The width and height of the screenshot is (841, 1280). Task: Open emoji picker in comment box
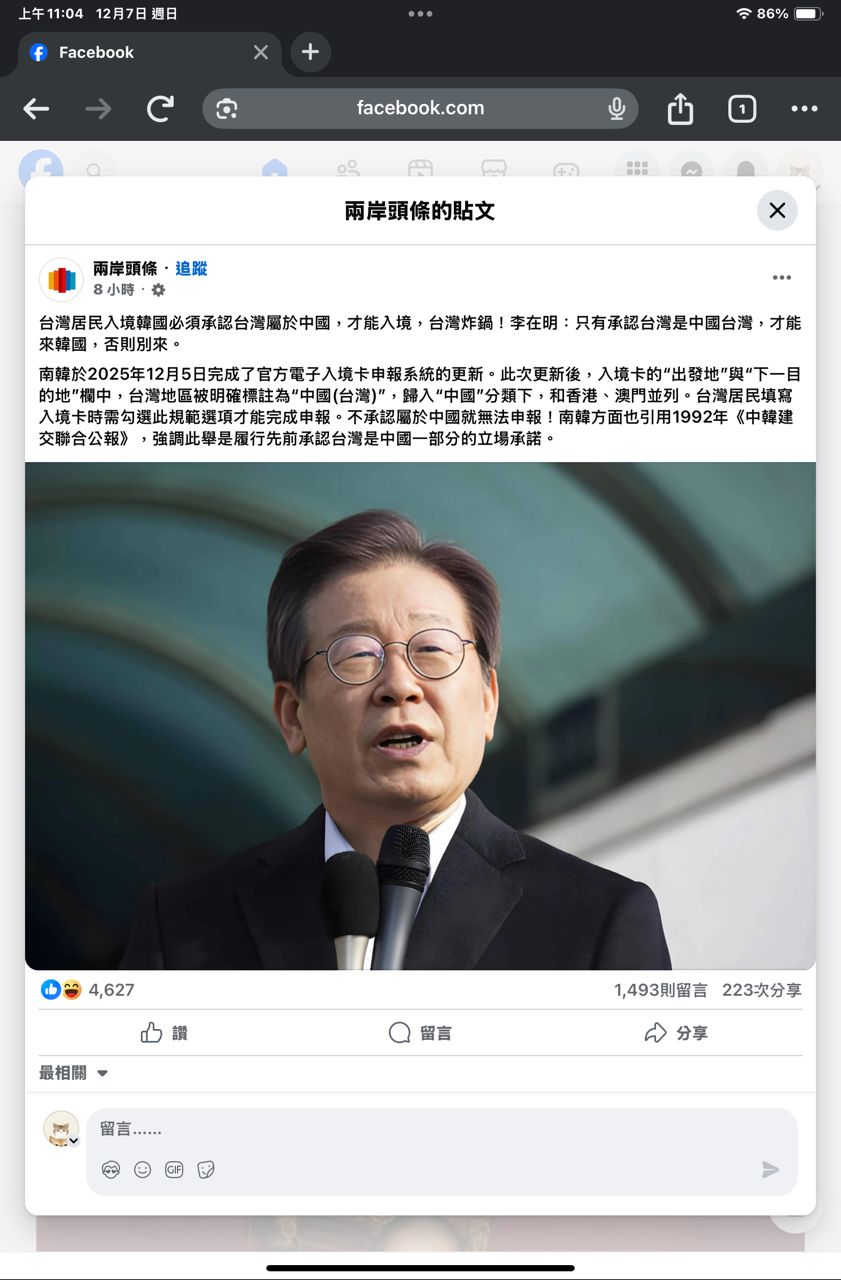coord(143,1169)
